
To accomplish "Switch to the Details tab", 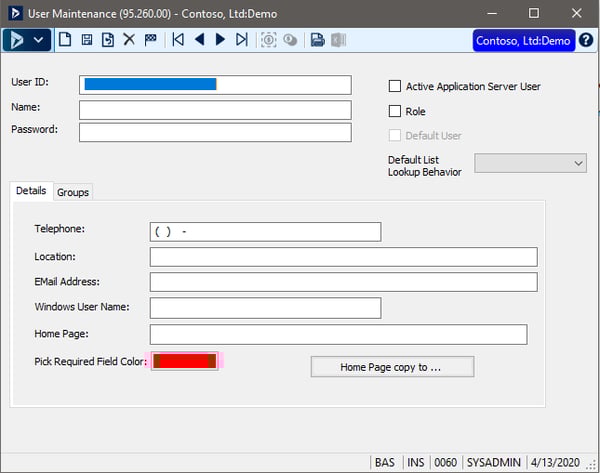I will pyautogui.click(x=31, y=191).
